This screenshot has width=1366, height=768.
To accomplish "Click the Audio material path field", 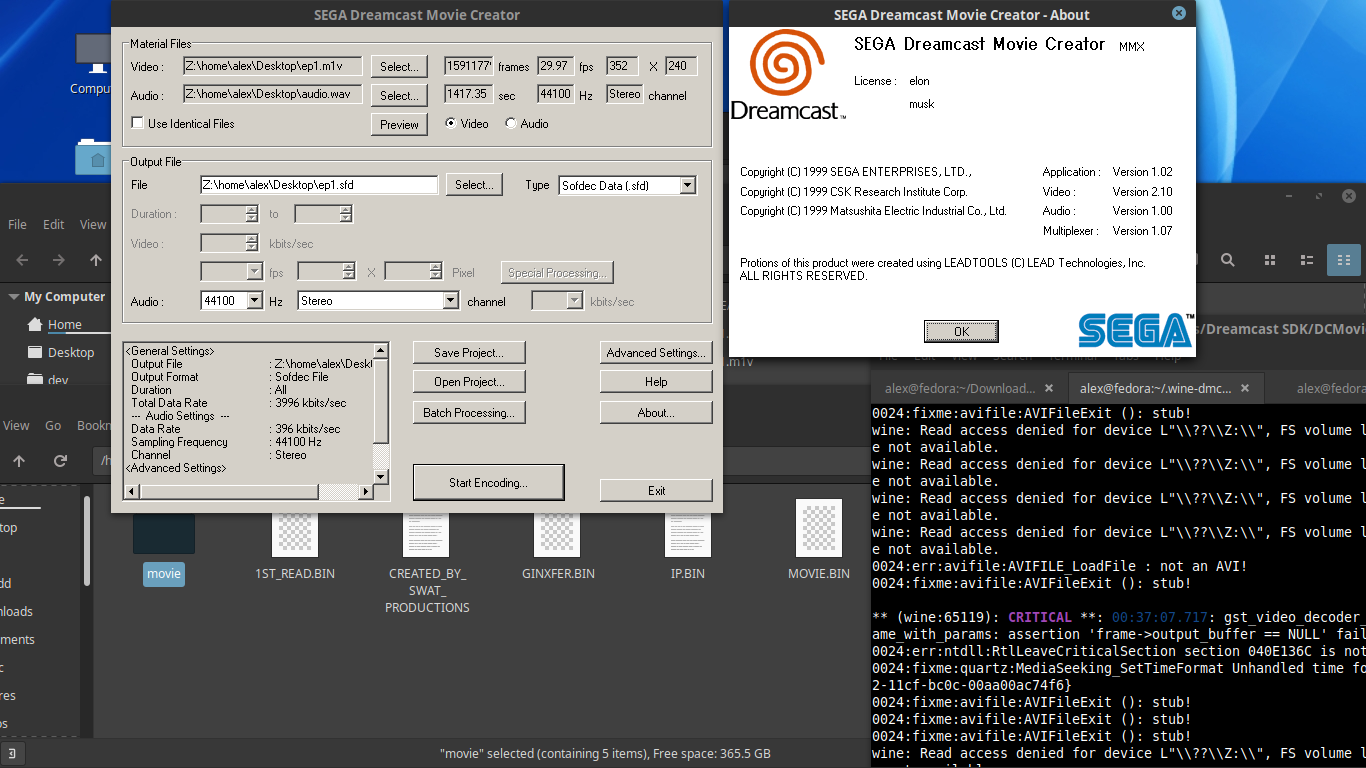I will click(273, 94).
